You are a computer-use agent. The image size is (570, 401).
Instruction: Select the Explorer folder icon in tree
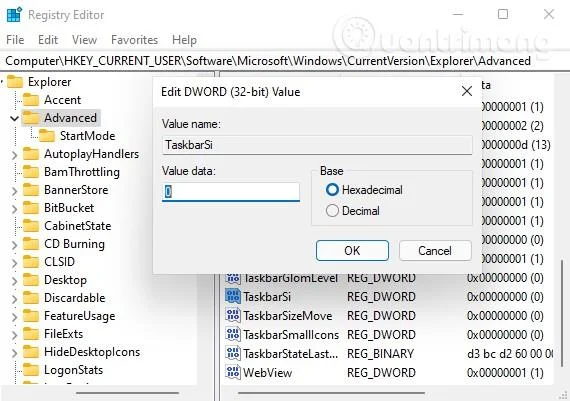pyautogui.click(x=15, y=81)
